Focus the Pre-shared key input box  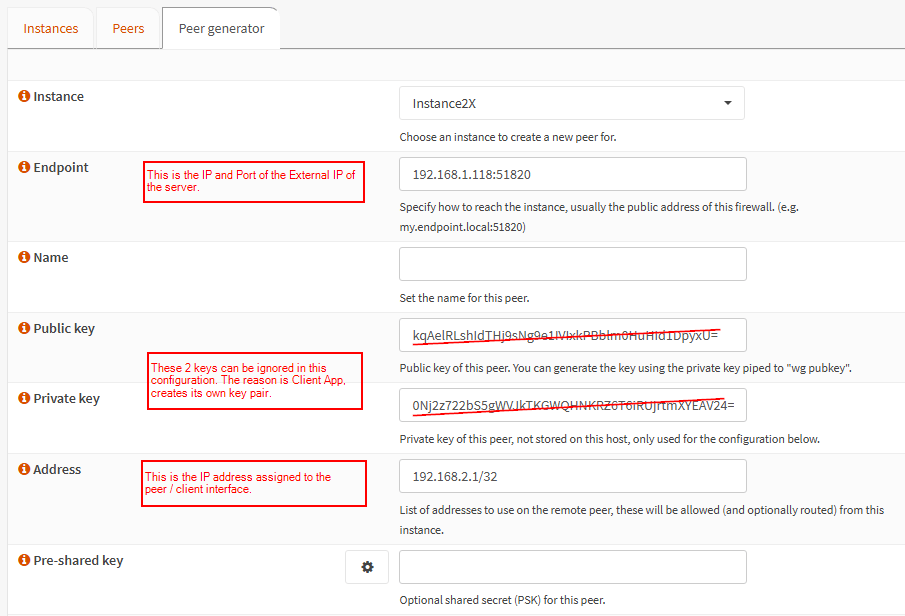coord(572,567)
